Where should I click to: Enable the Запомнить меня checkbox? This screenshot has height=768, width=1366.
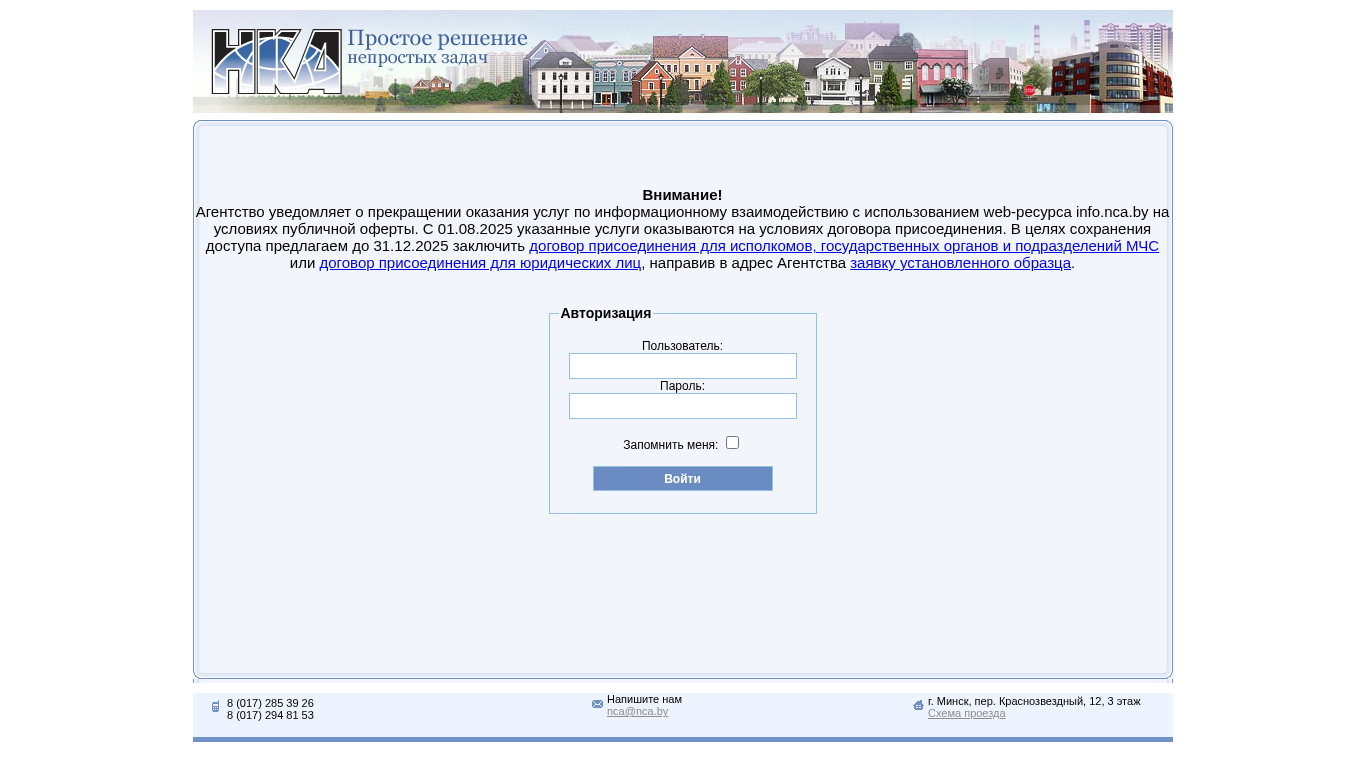coord(732,442)
